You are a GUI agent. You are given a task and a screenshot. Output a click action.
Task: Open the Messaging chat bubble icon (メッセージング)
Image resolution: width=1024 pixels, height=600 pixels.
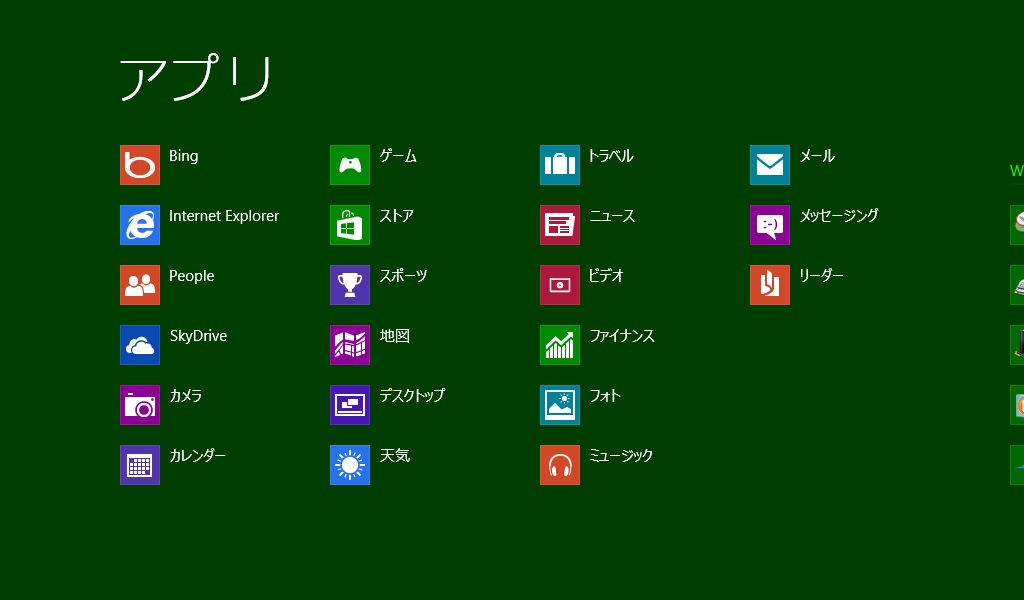click(770, 225)
